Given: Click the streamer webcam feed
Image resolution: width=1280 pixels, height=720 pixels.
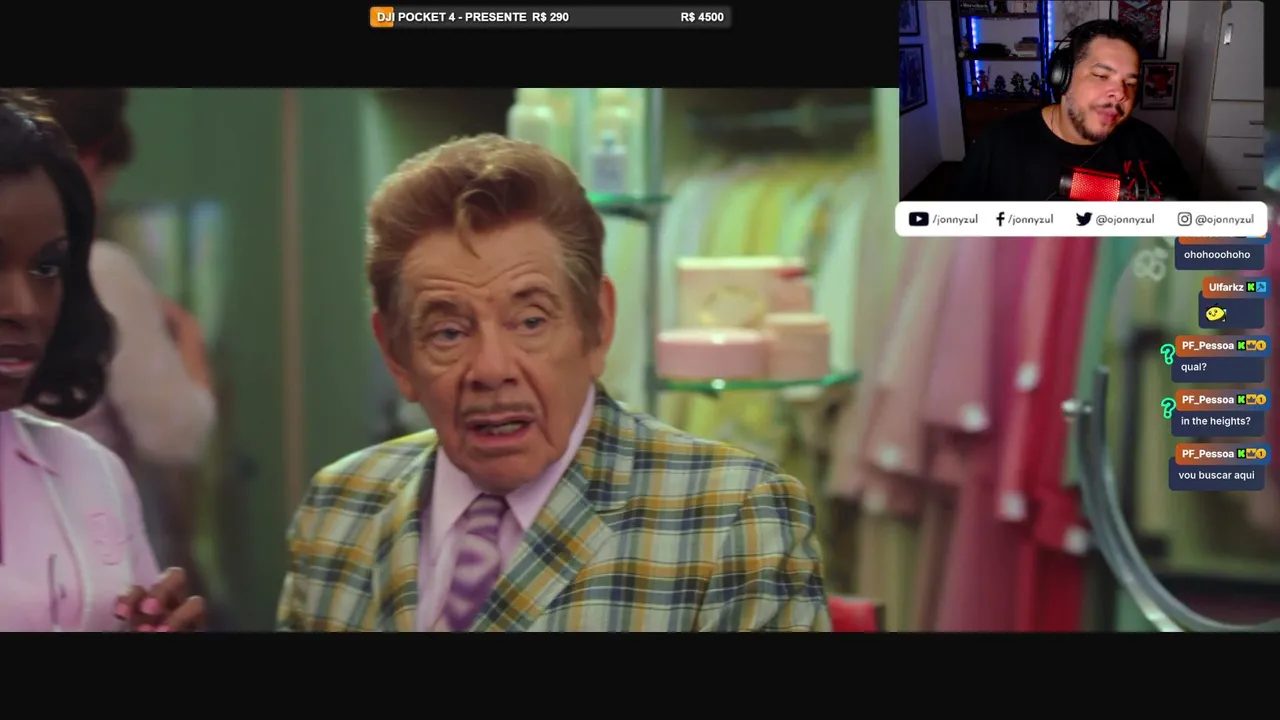Looking at the screenshot, I should [x=1084, y=100].
